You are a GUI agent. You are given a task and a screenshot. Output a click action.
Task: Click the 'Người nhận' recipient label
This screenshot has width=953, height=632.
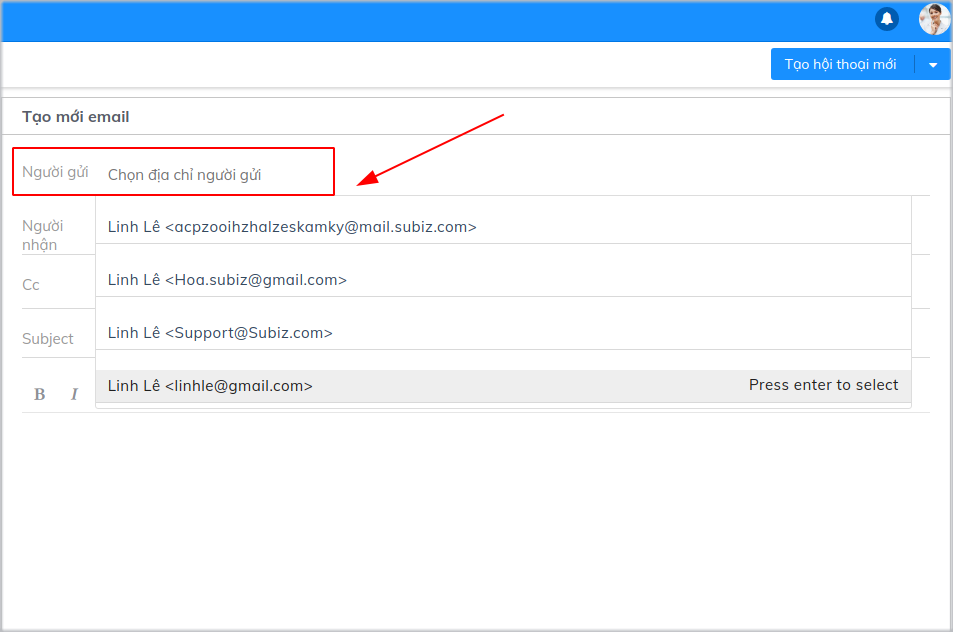(42, 235)
